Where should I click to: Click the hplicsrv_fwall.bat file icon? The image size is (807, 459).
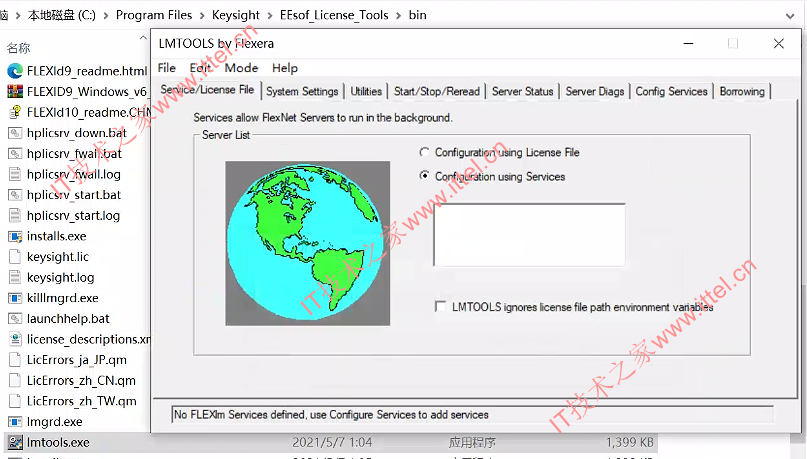pos(15,153)
